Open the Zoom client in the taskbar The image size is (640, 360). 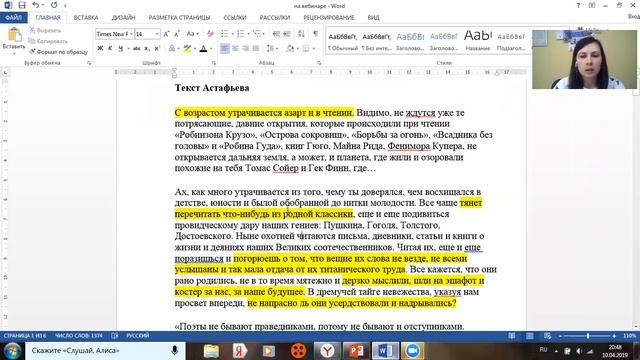(x=412, y=351)
